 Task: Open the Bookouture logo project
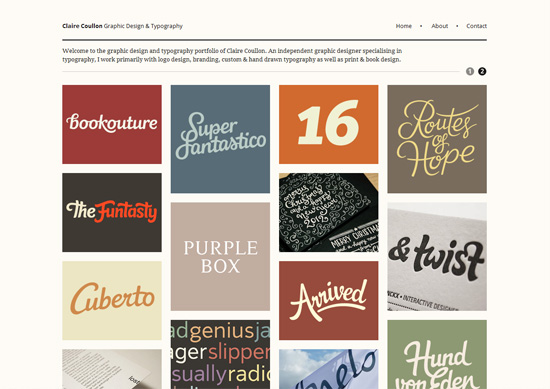[112, 124]
